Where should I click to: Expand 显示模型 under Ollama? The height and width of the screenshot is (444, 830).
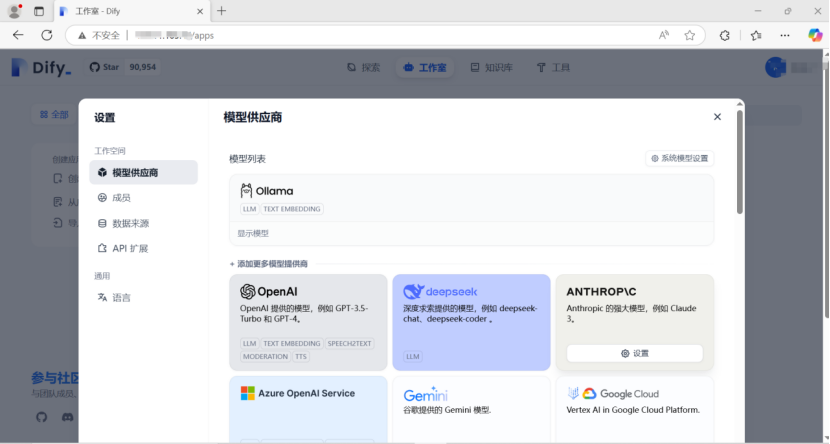253,233
